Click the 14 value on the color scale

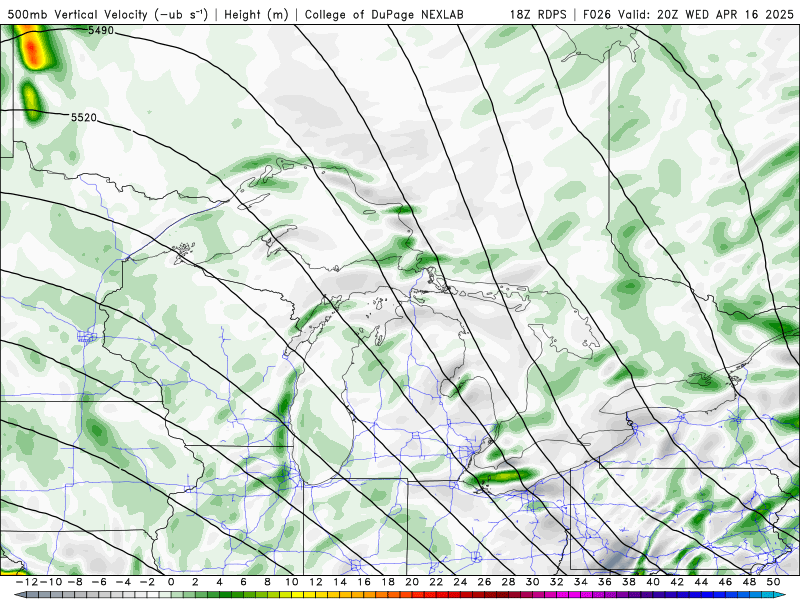pyautogui.click(x=340, y=582)
